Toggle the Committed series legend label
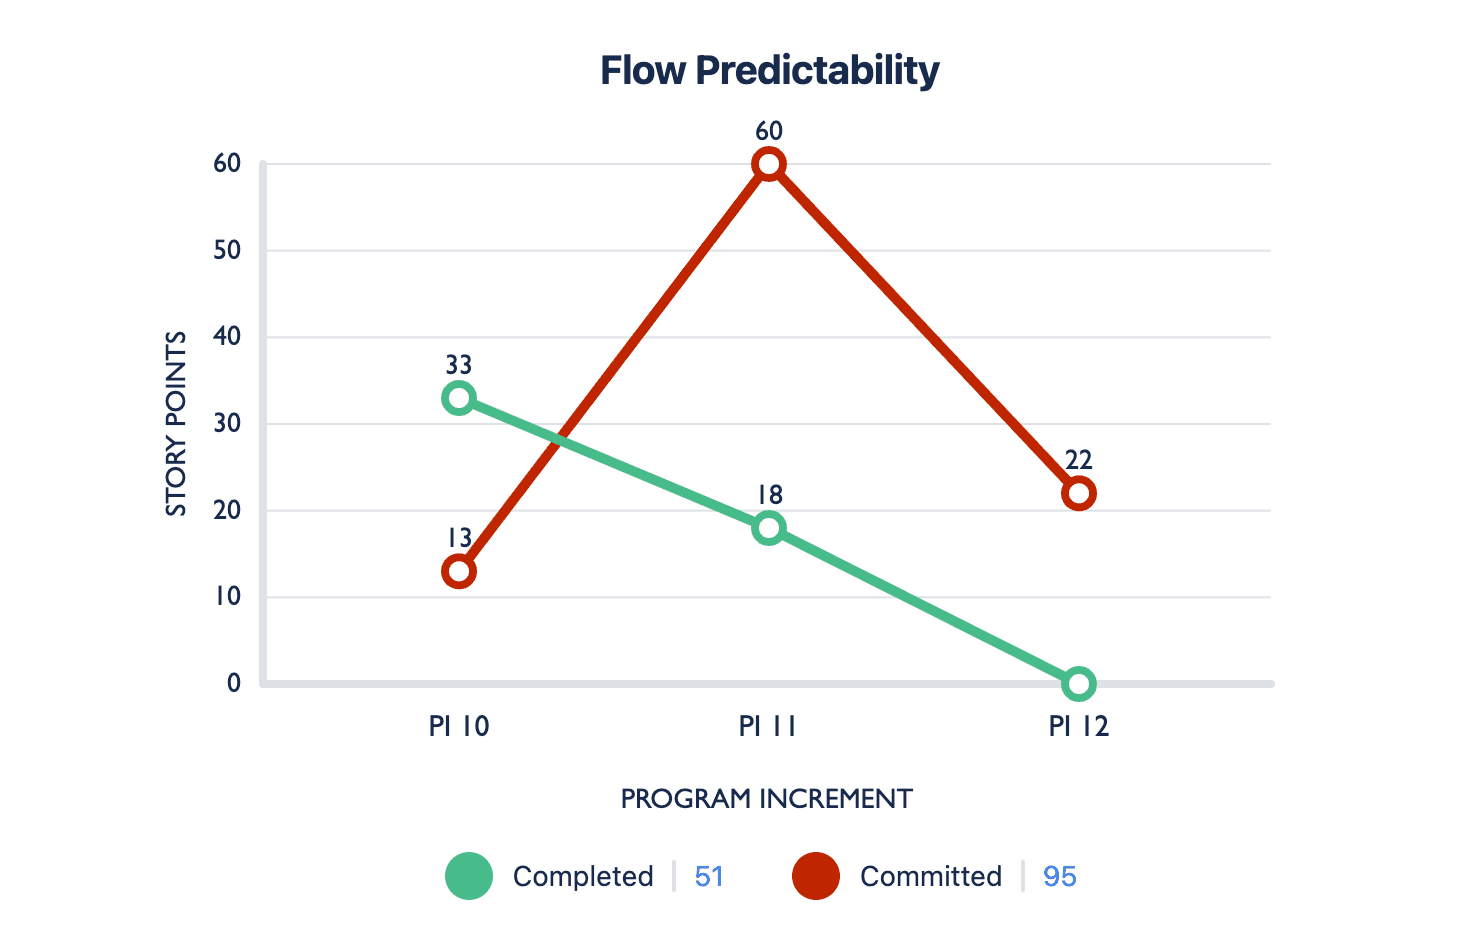Image resolution: width=1458 pixels, height=932 pixels. (x=930, y=876)
